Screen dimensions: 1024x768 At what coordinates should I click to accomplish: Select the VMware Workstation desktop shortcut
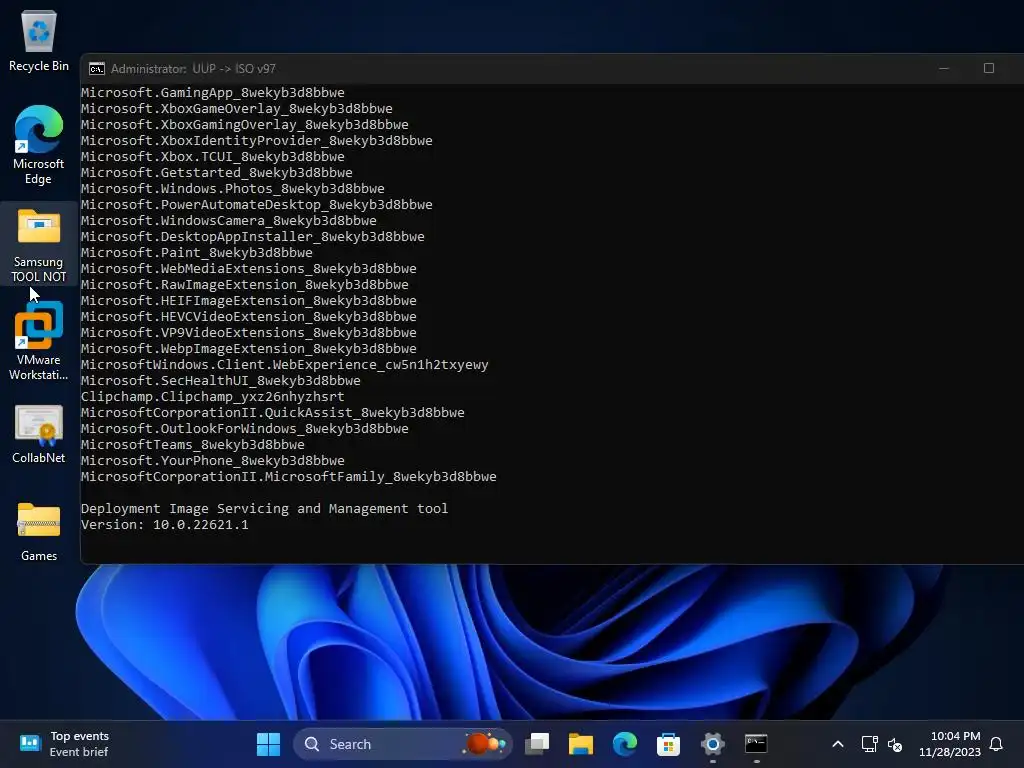click(x=39, y=341)
